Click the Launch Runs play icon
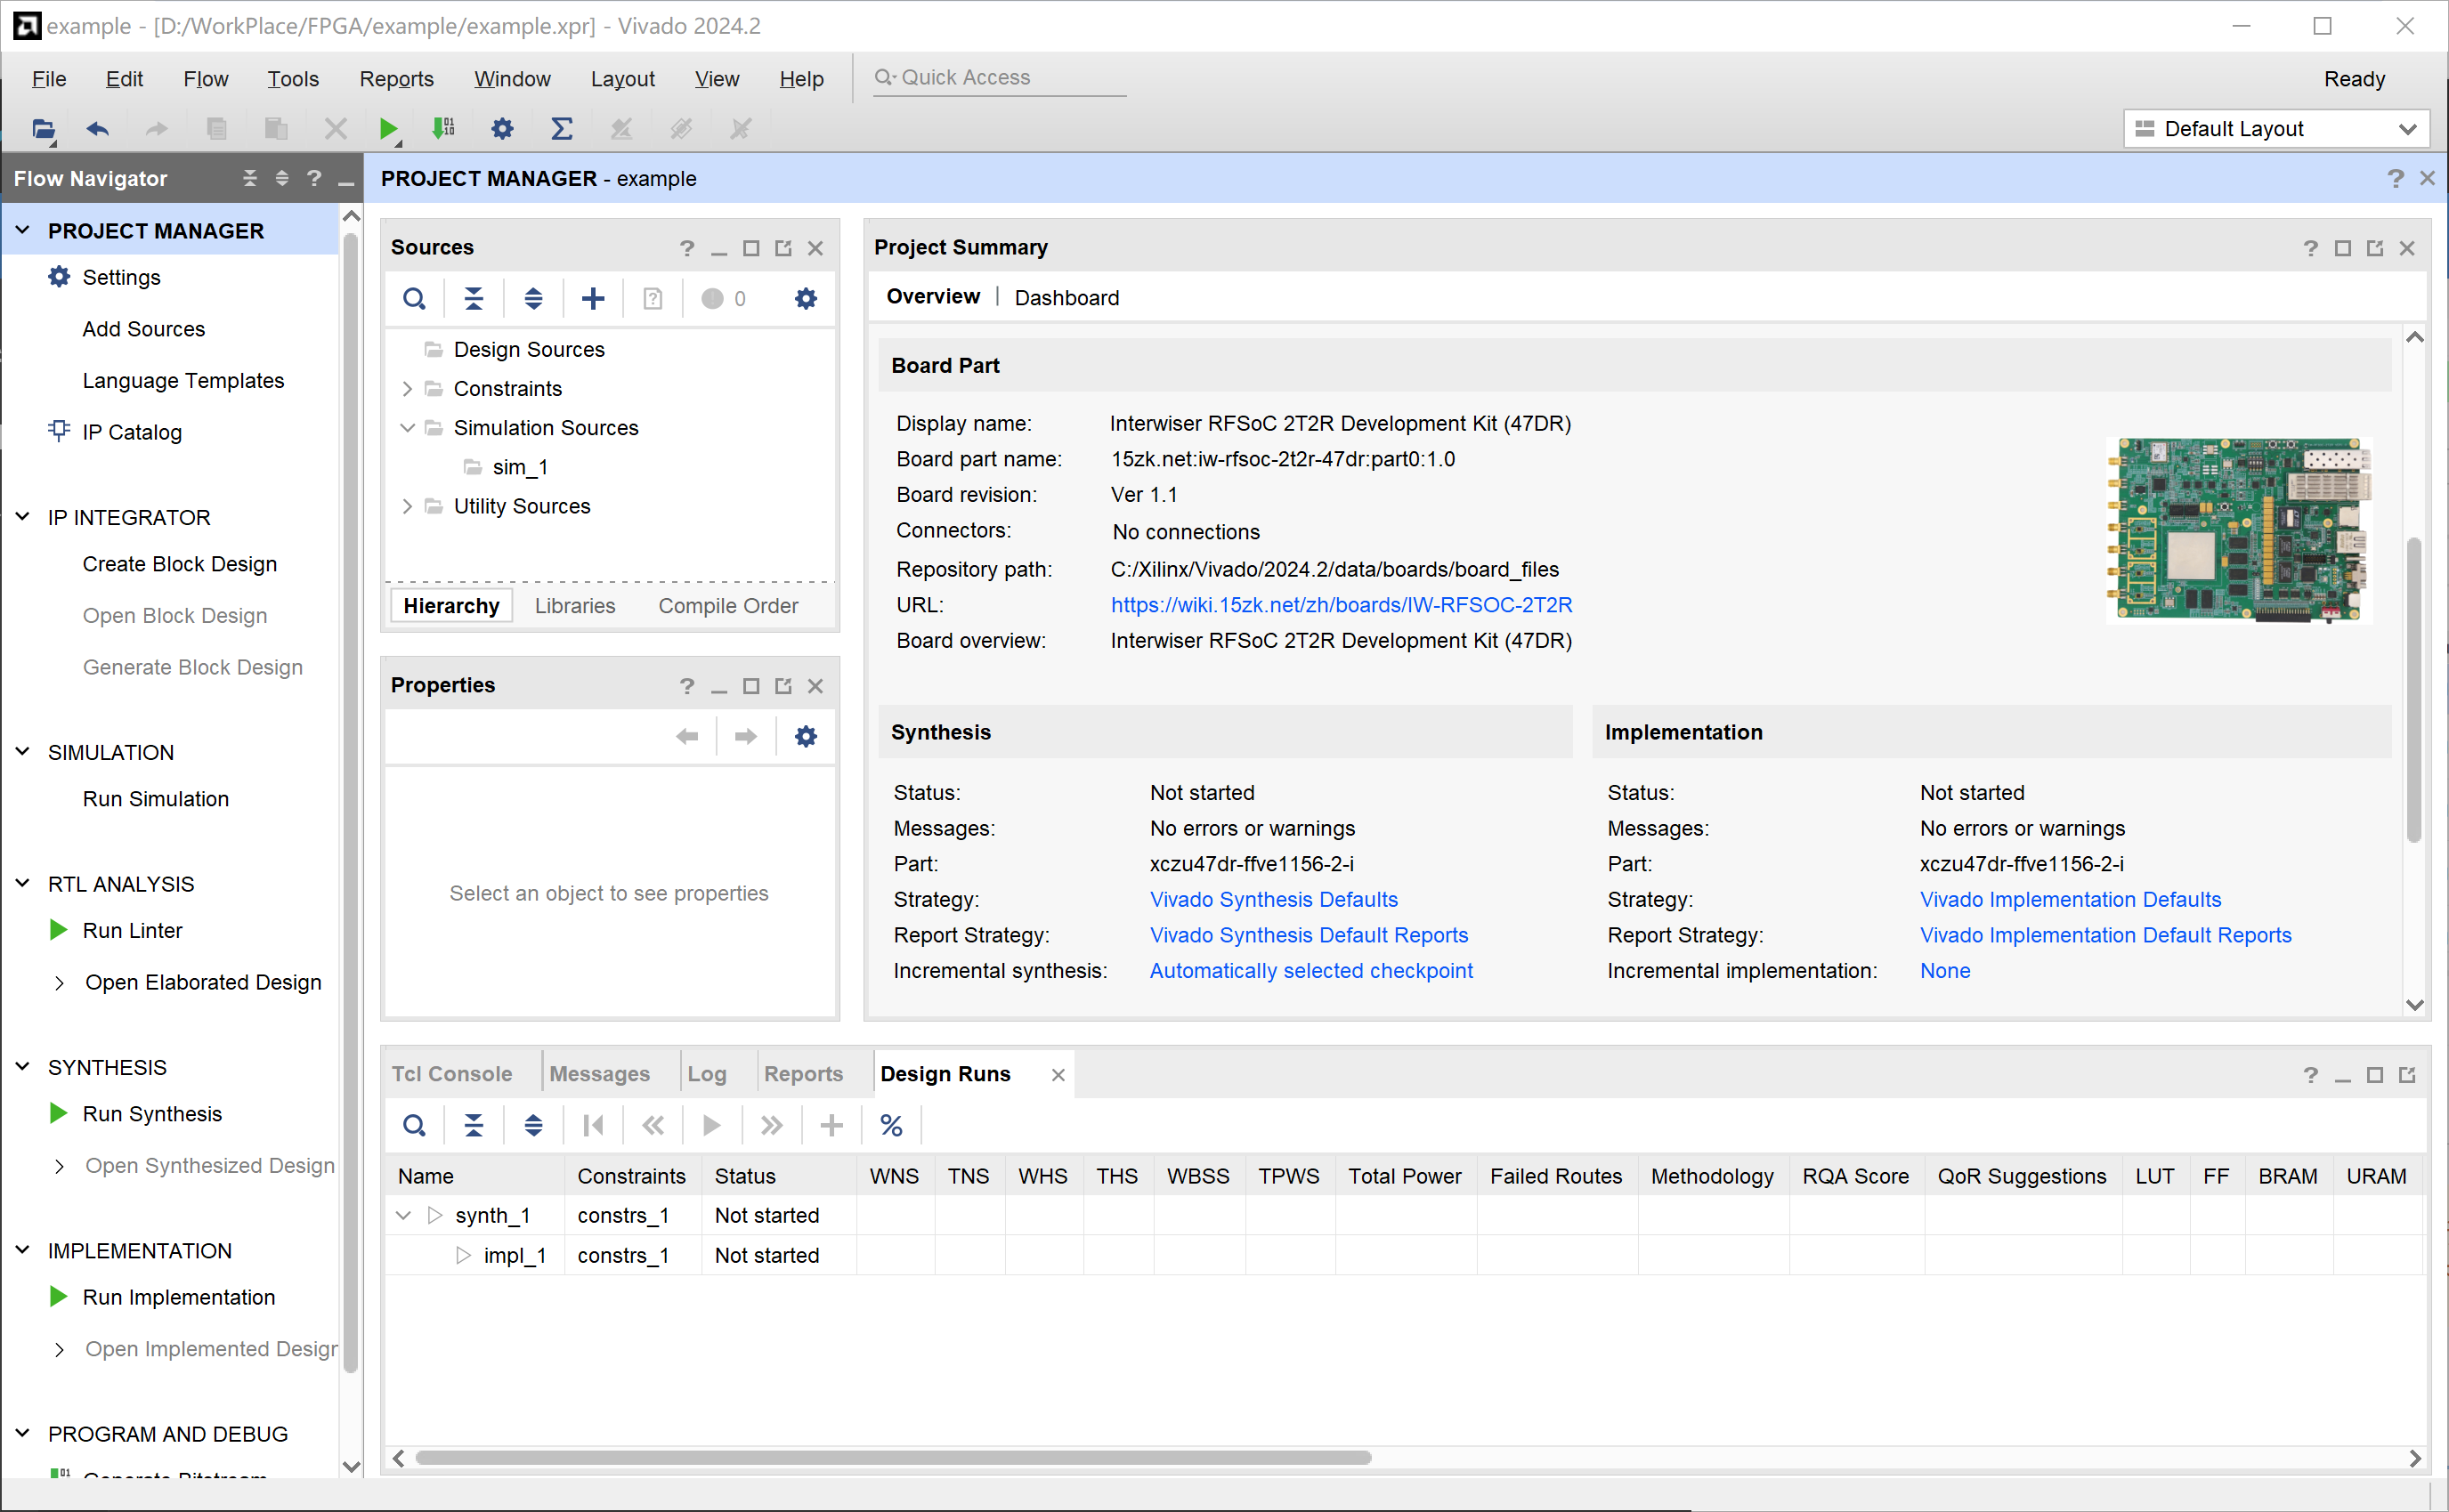Screen dimensions: 2449x1512 click(x=712, y=1126)
